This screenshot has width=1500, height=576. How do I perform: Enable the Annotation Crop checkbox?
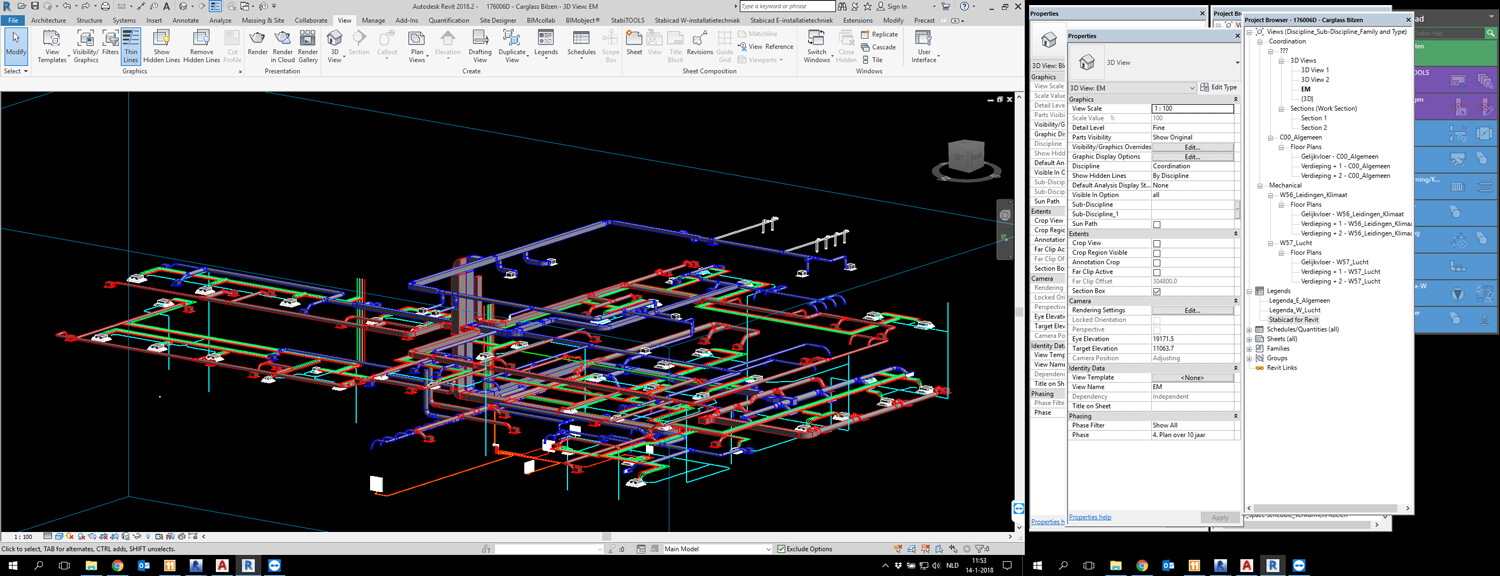click(x=1157, y=262)
